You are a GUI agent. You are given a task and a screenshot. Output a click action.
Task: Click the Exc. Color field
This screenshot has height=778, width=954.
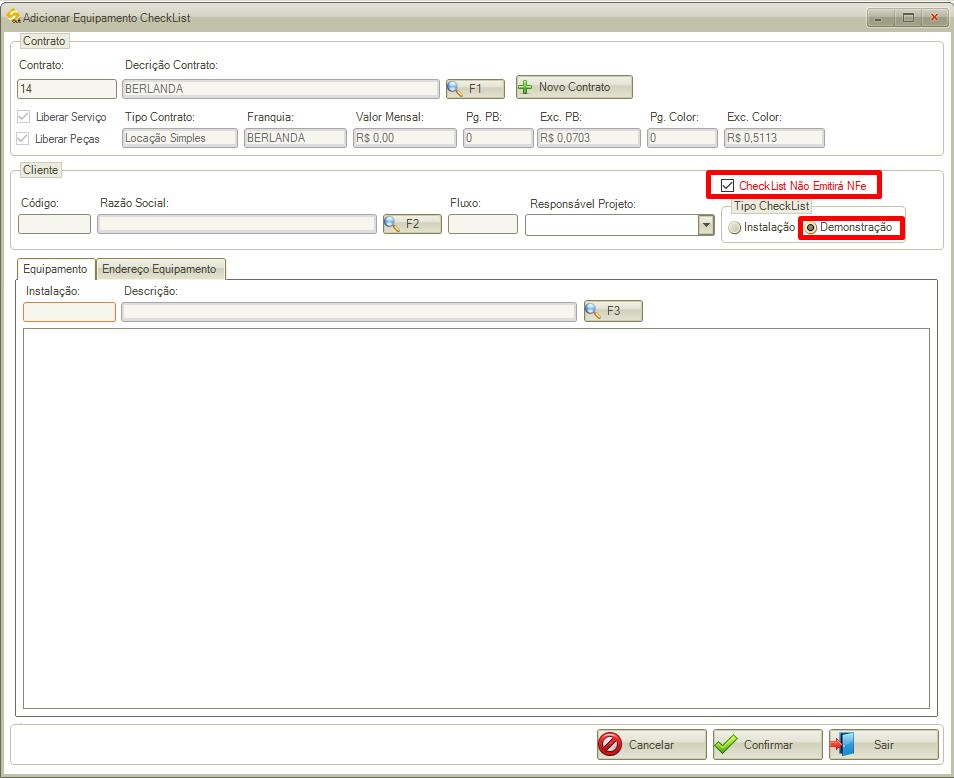(774, 138)
